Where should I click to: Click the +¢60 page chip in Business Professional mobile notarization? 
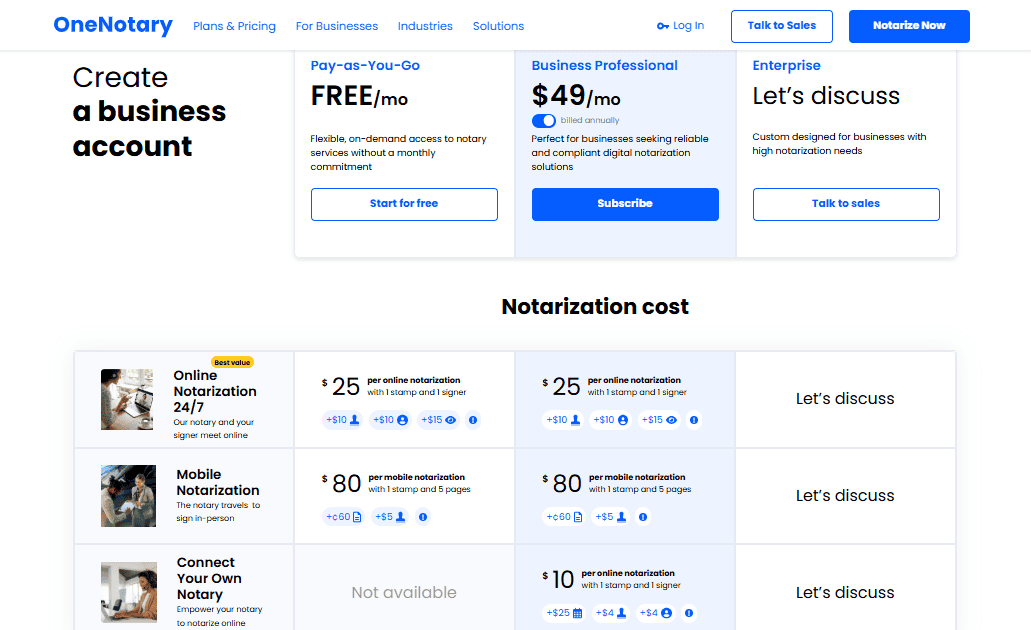click(564, 517)
